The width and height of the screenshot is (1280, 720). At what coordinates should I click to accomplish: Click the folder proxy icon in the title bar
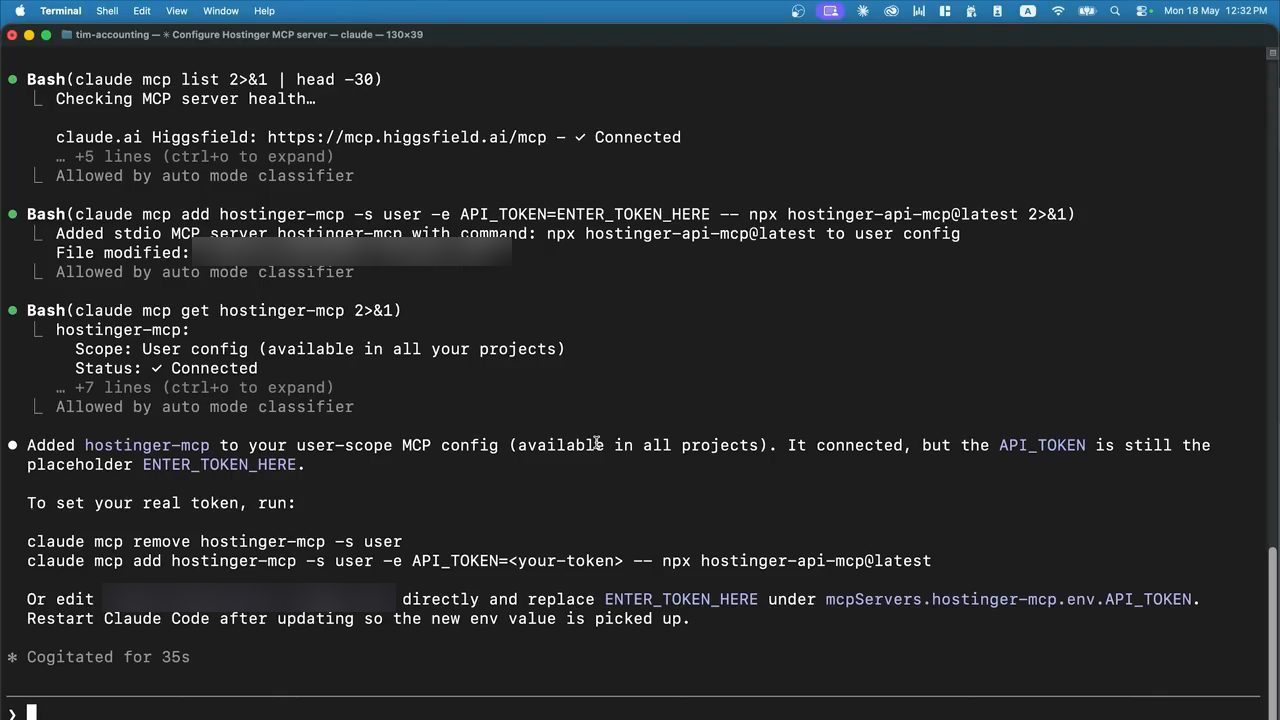tap(67, 34)
